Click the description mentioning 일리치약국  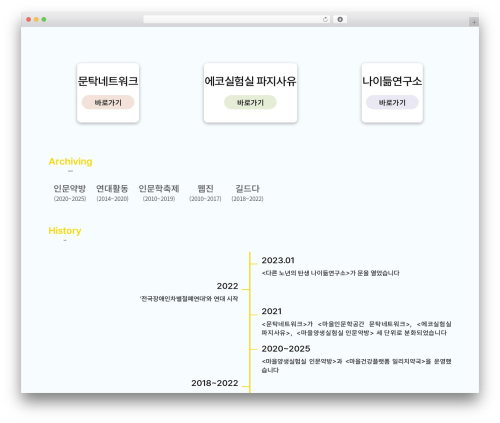point(356,366)
